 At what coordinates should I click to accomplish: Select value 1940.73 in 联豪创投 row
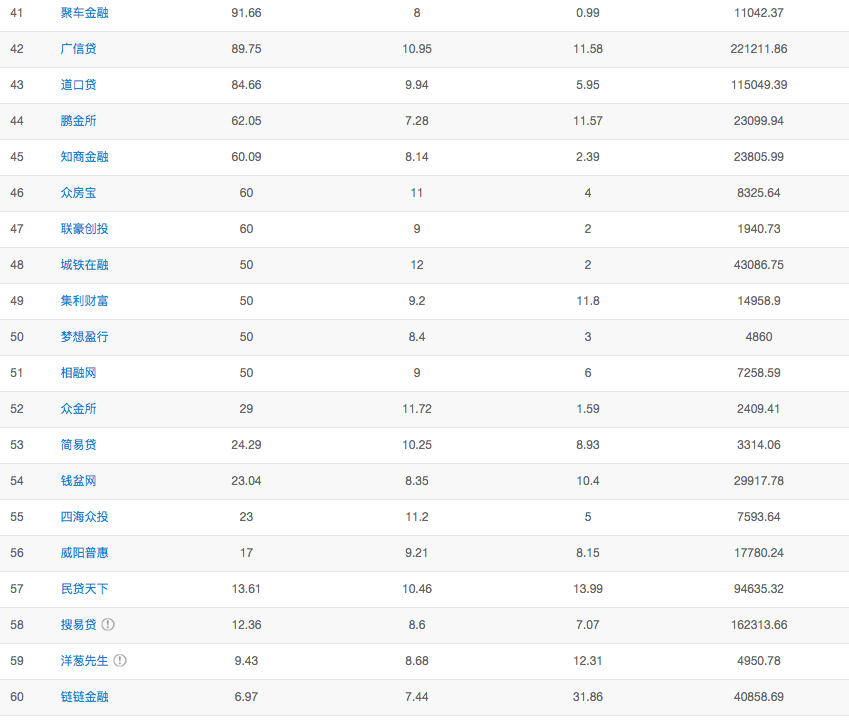tap(759, 228)
